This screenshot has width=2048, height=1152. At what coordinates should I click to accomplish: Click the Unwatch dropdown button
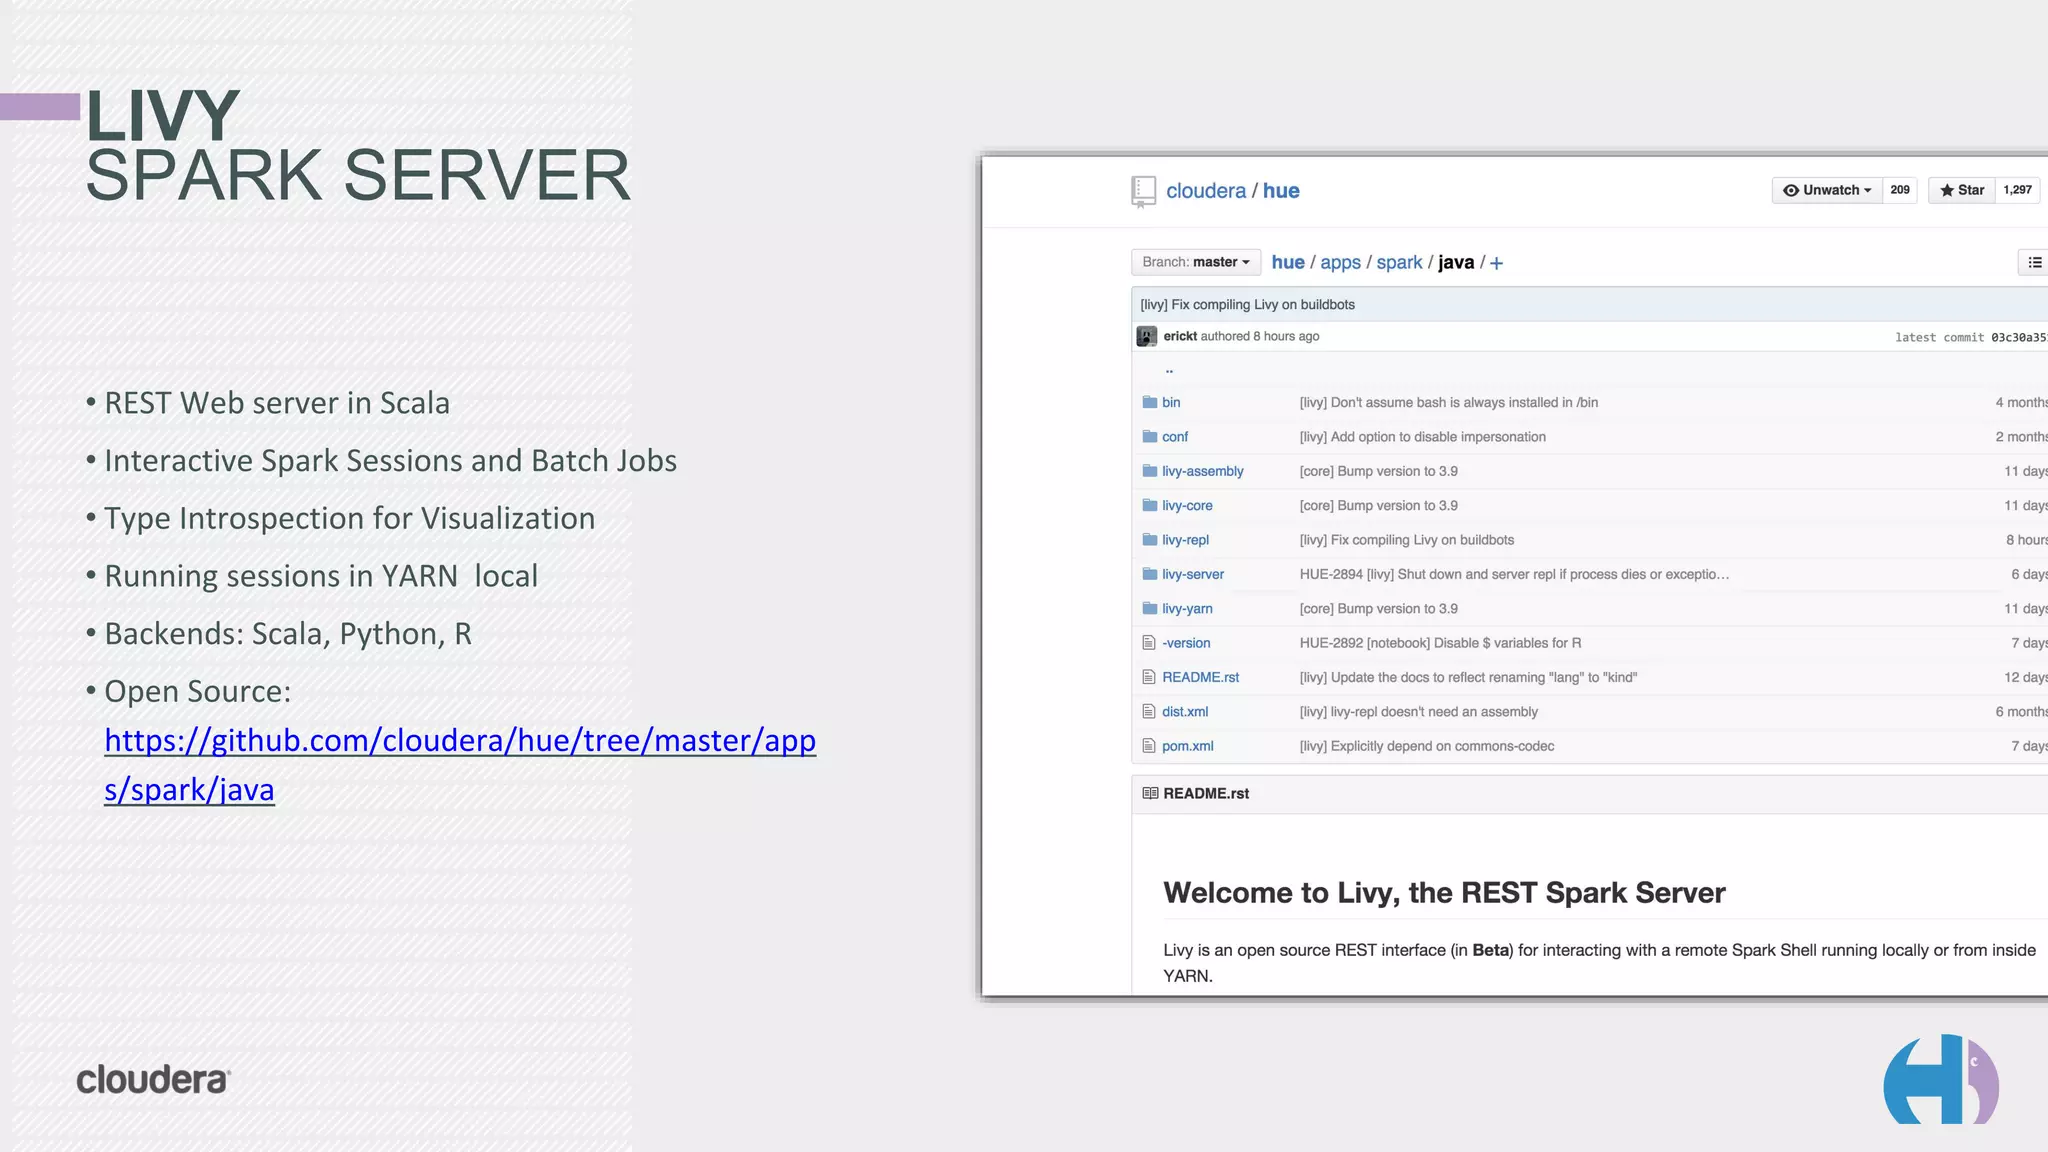pos(1827,190)
